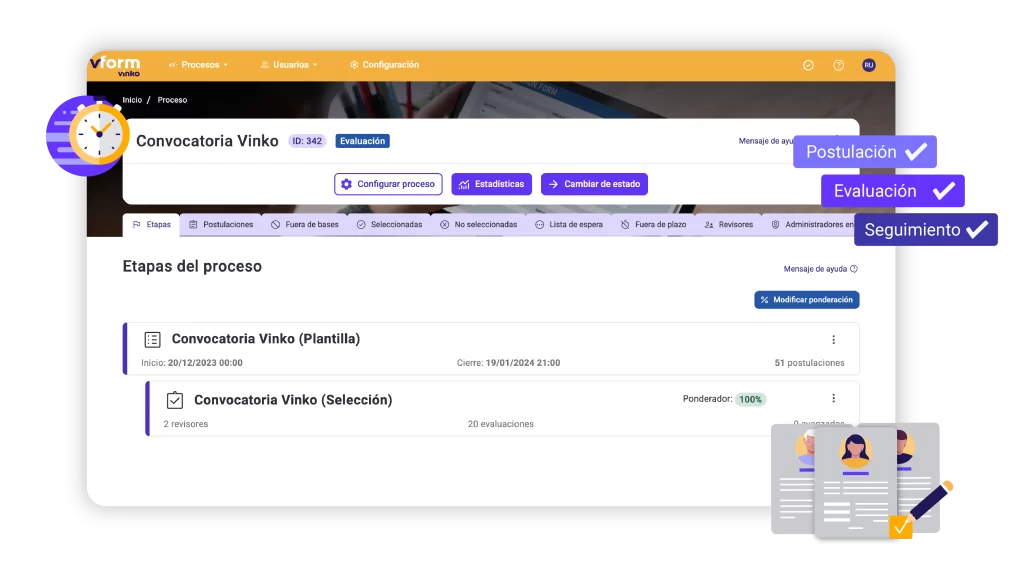1024x585 pixels.
Task: Select the Lista de espera tab
Action: [569, 225]
